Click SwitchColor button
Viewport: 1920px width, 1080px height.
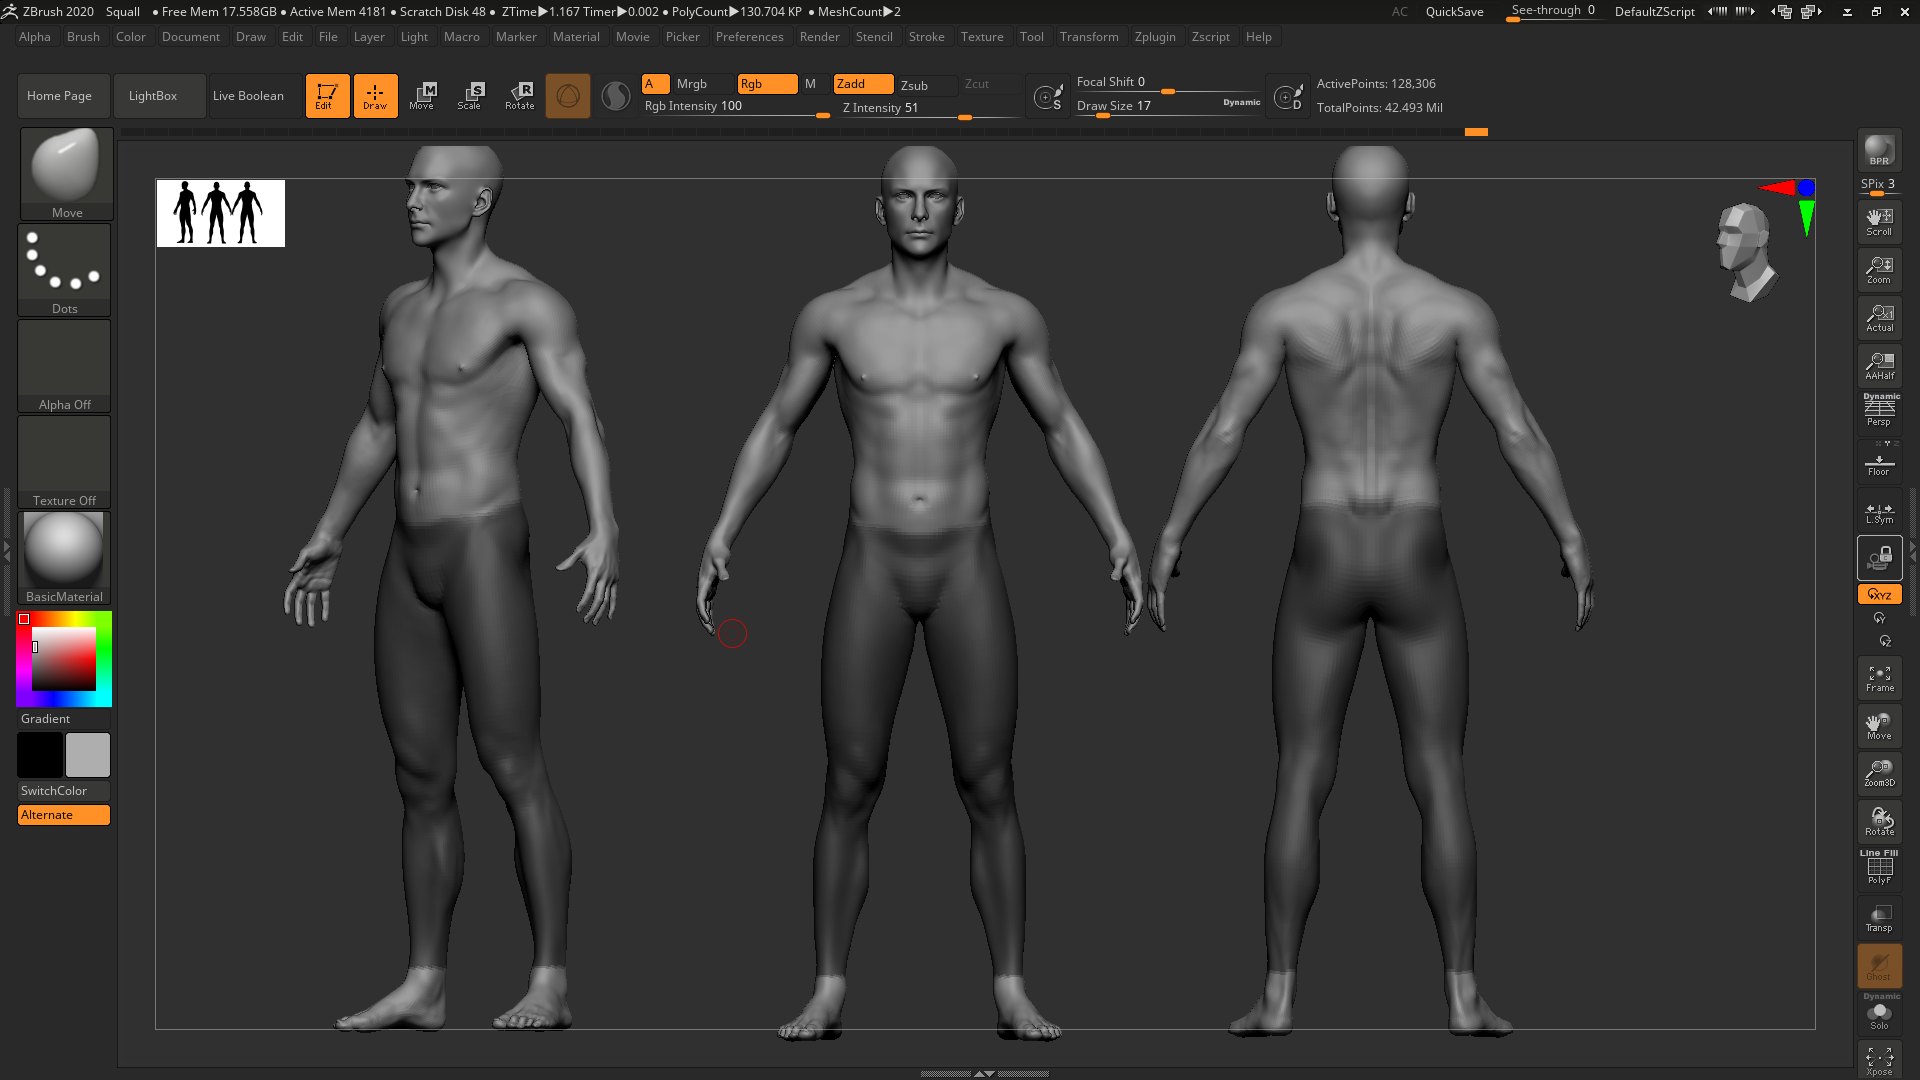[x=64, y=791]
